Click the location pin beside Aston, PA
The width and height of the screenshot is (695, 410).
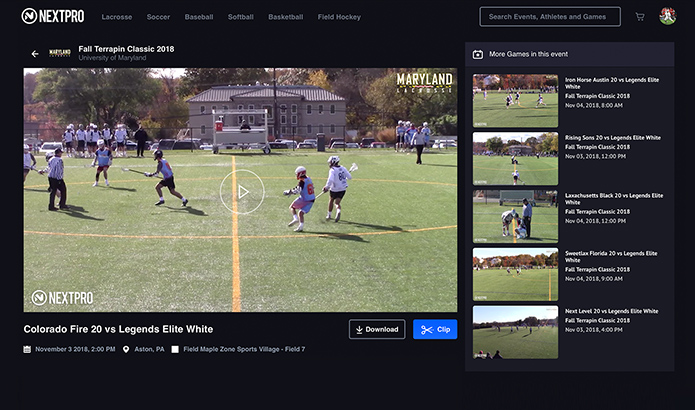126,349
